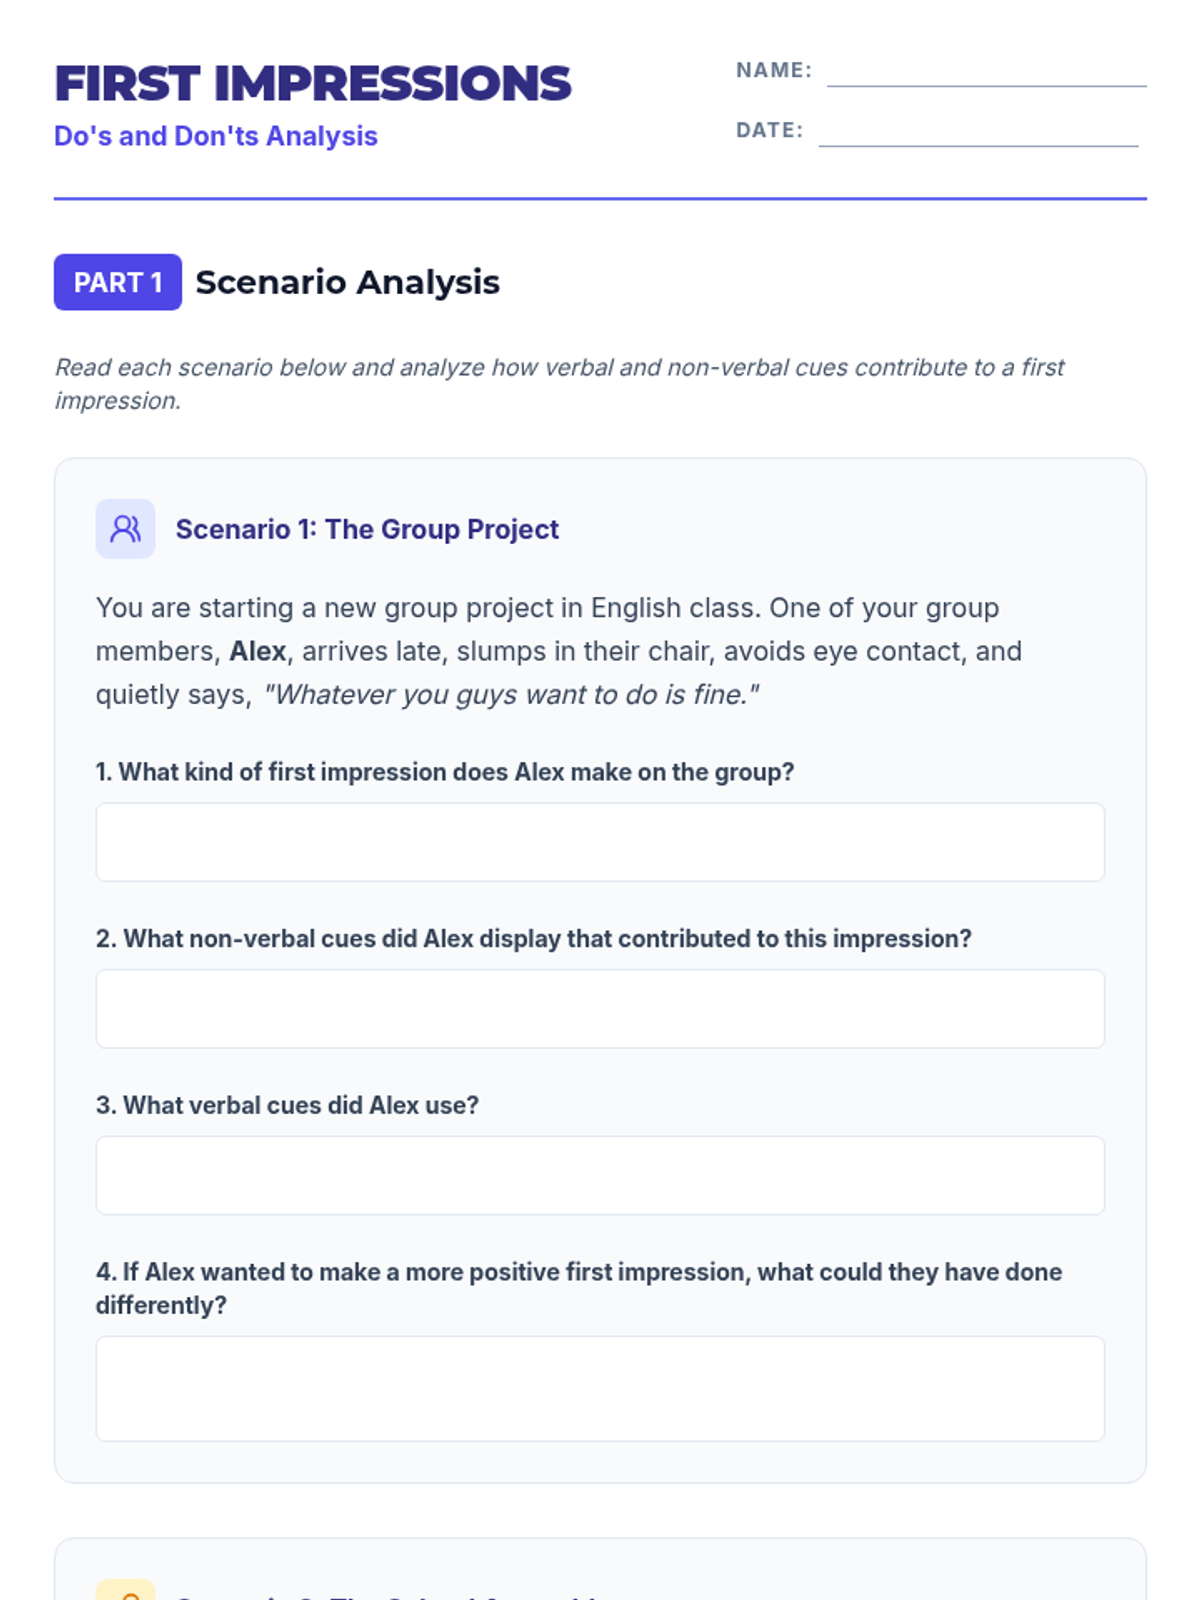Click the answer box under question 4
The width and height of the screenshot is (1200, 1600).
point(600,1389)
